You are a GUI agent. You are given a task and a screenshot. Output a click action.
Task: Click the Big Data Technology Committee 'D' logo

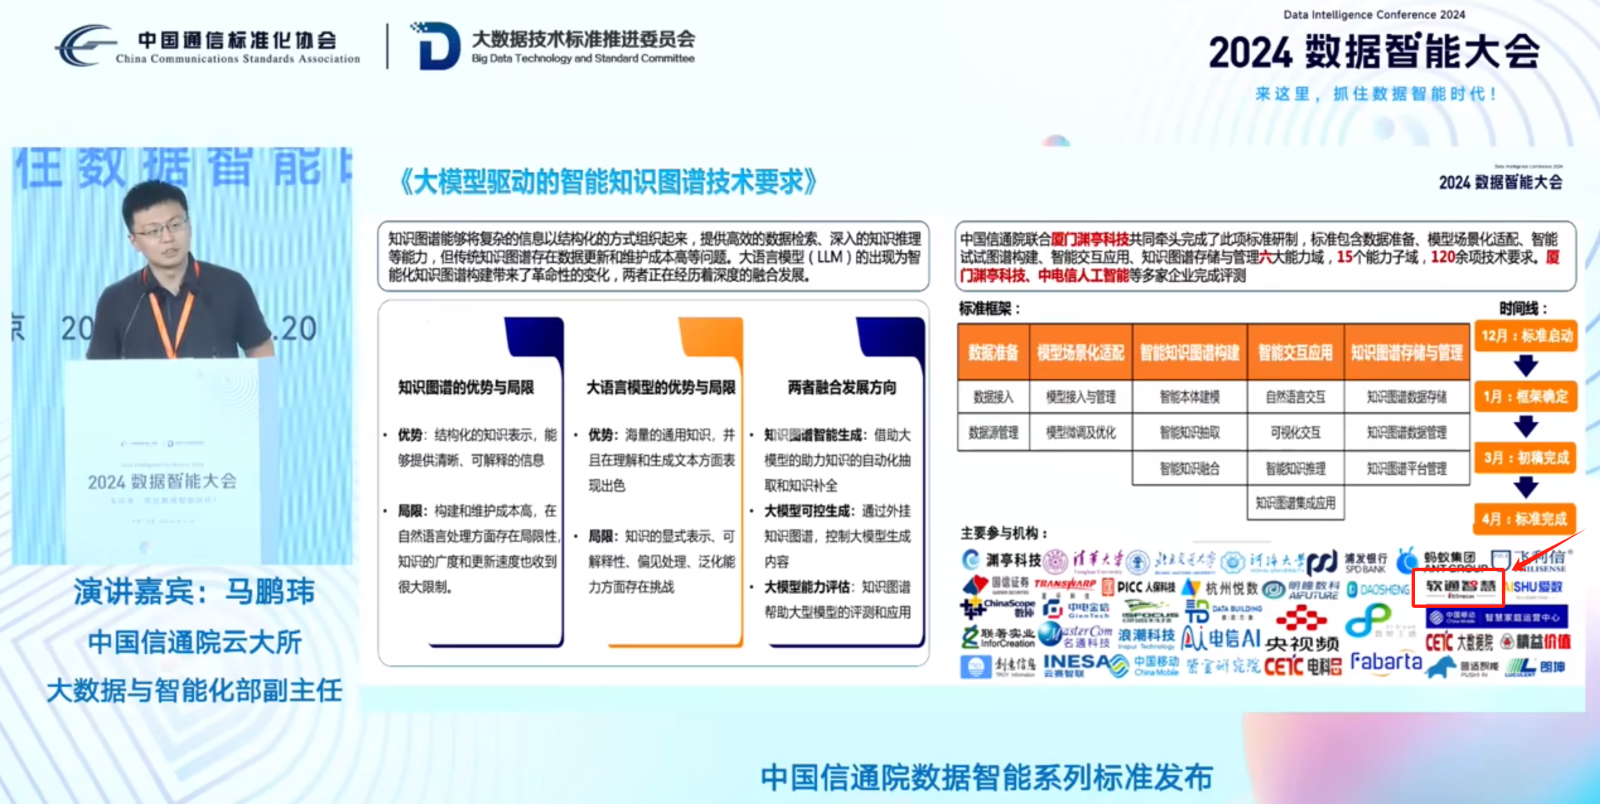(435, 46)
